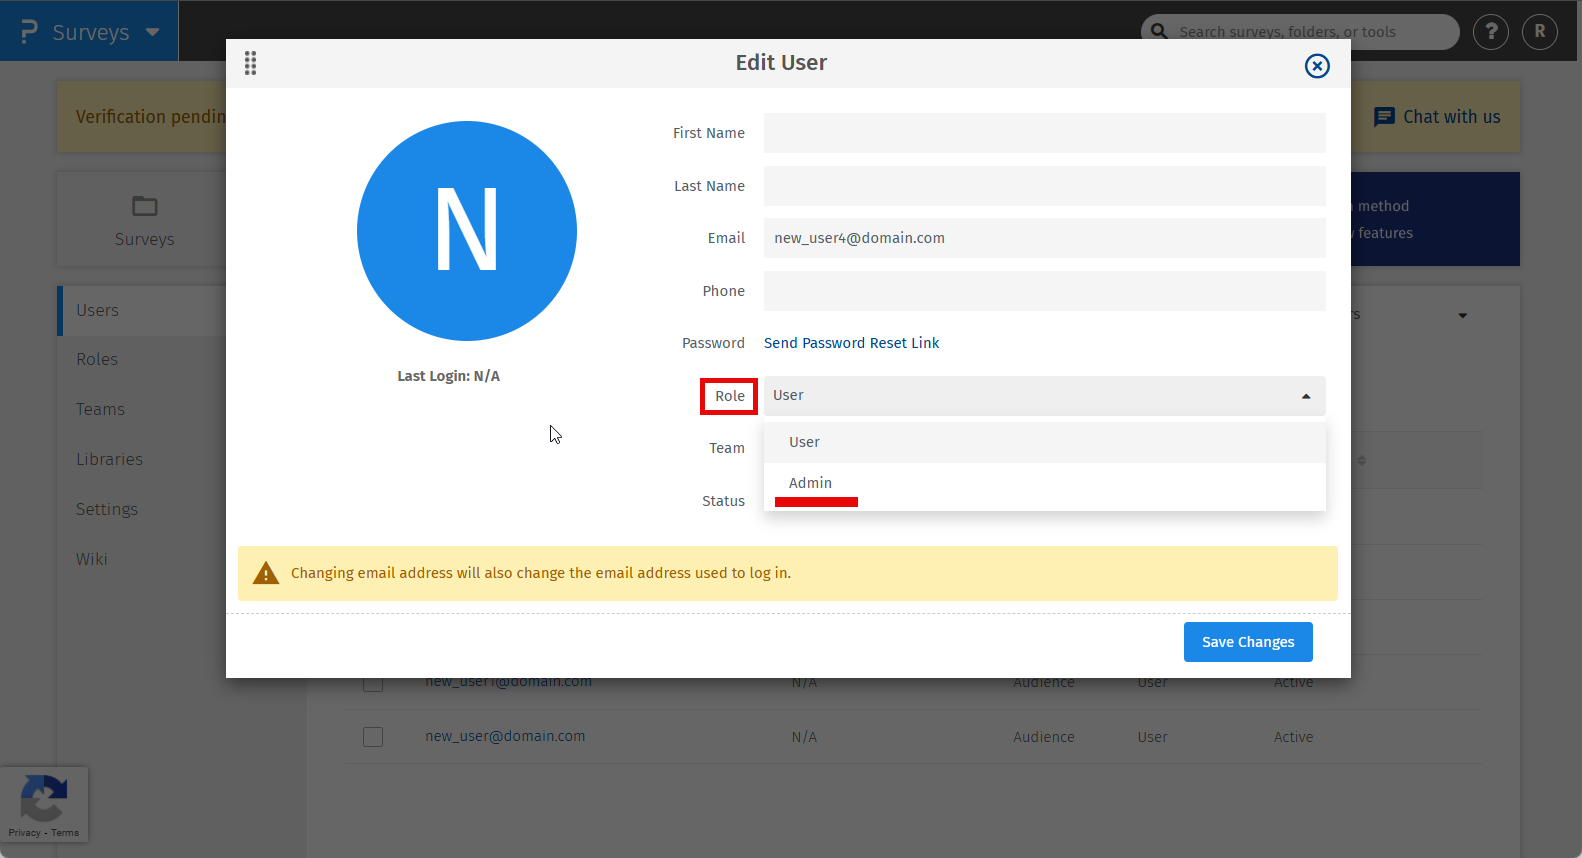
Task: Click the search magnifier icon
Action: pos(1159,32)
